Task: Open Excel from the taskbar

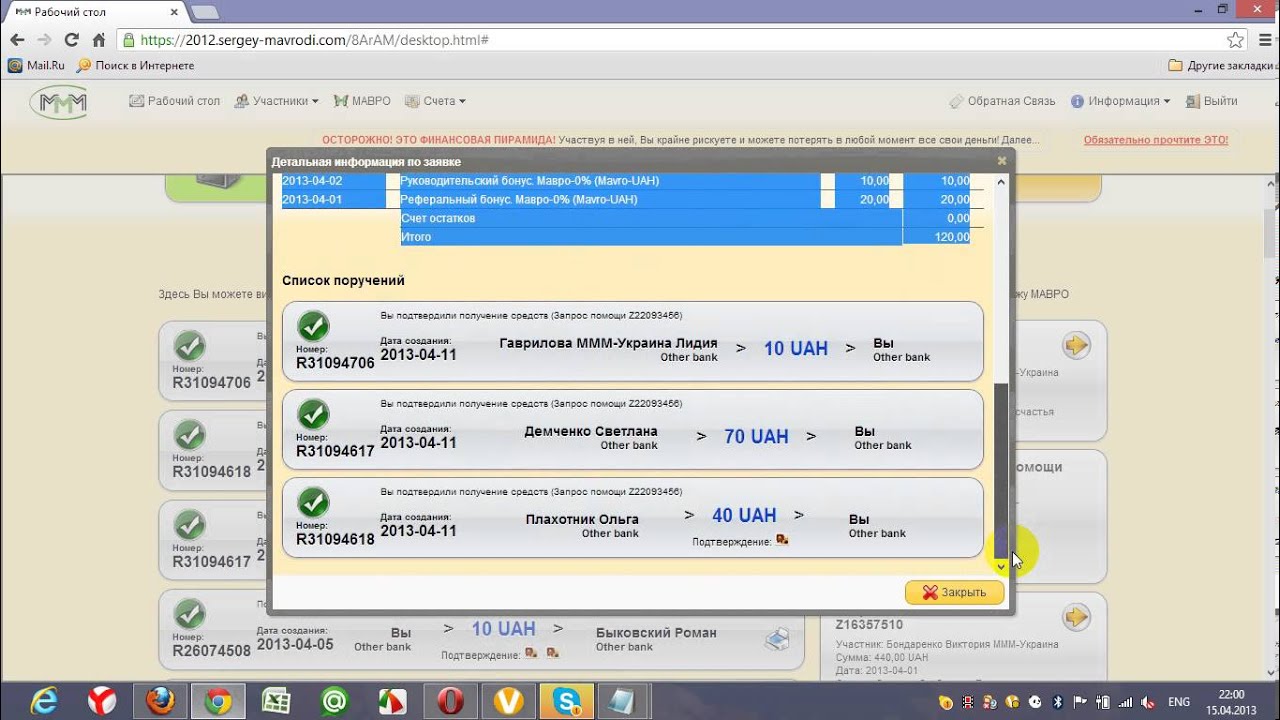Action: tap(276, 701)
